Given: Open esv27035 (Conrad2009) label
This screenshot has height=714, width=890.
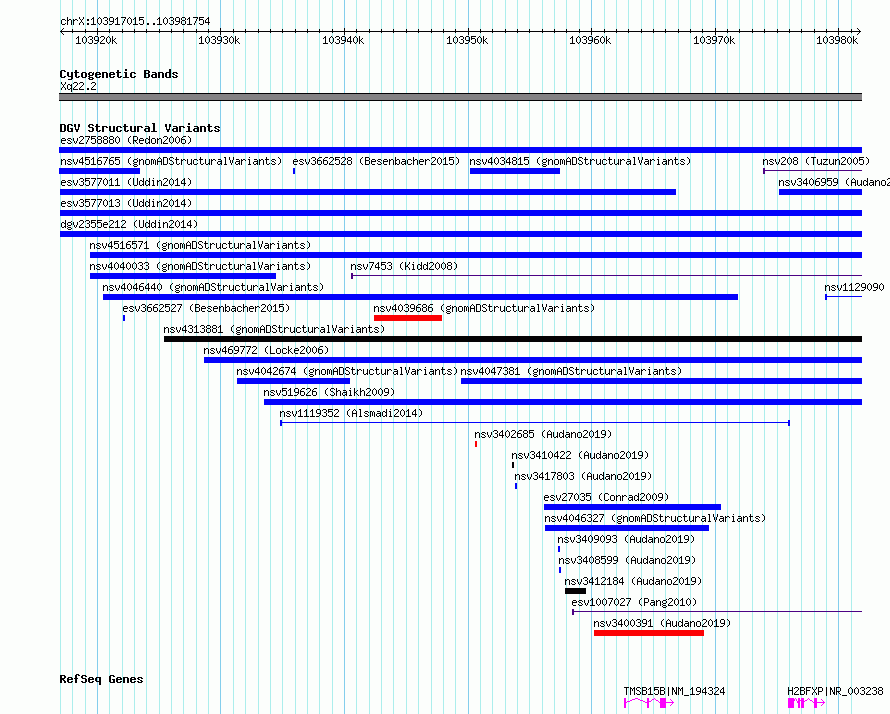Looking at the screenshot, I should [606, 497].
